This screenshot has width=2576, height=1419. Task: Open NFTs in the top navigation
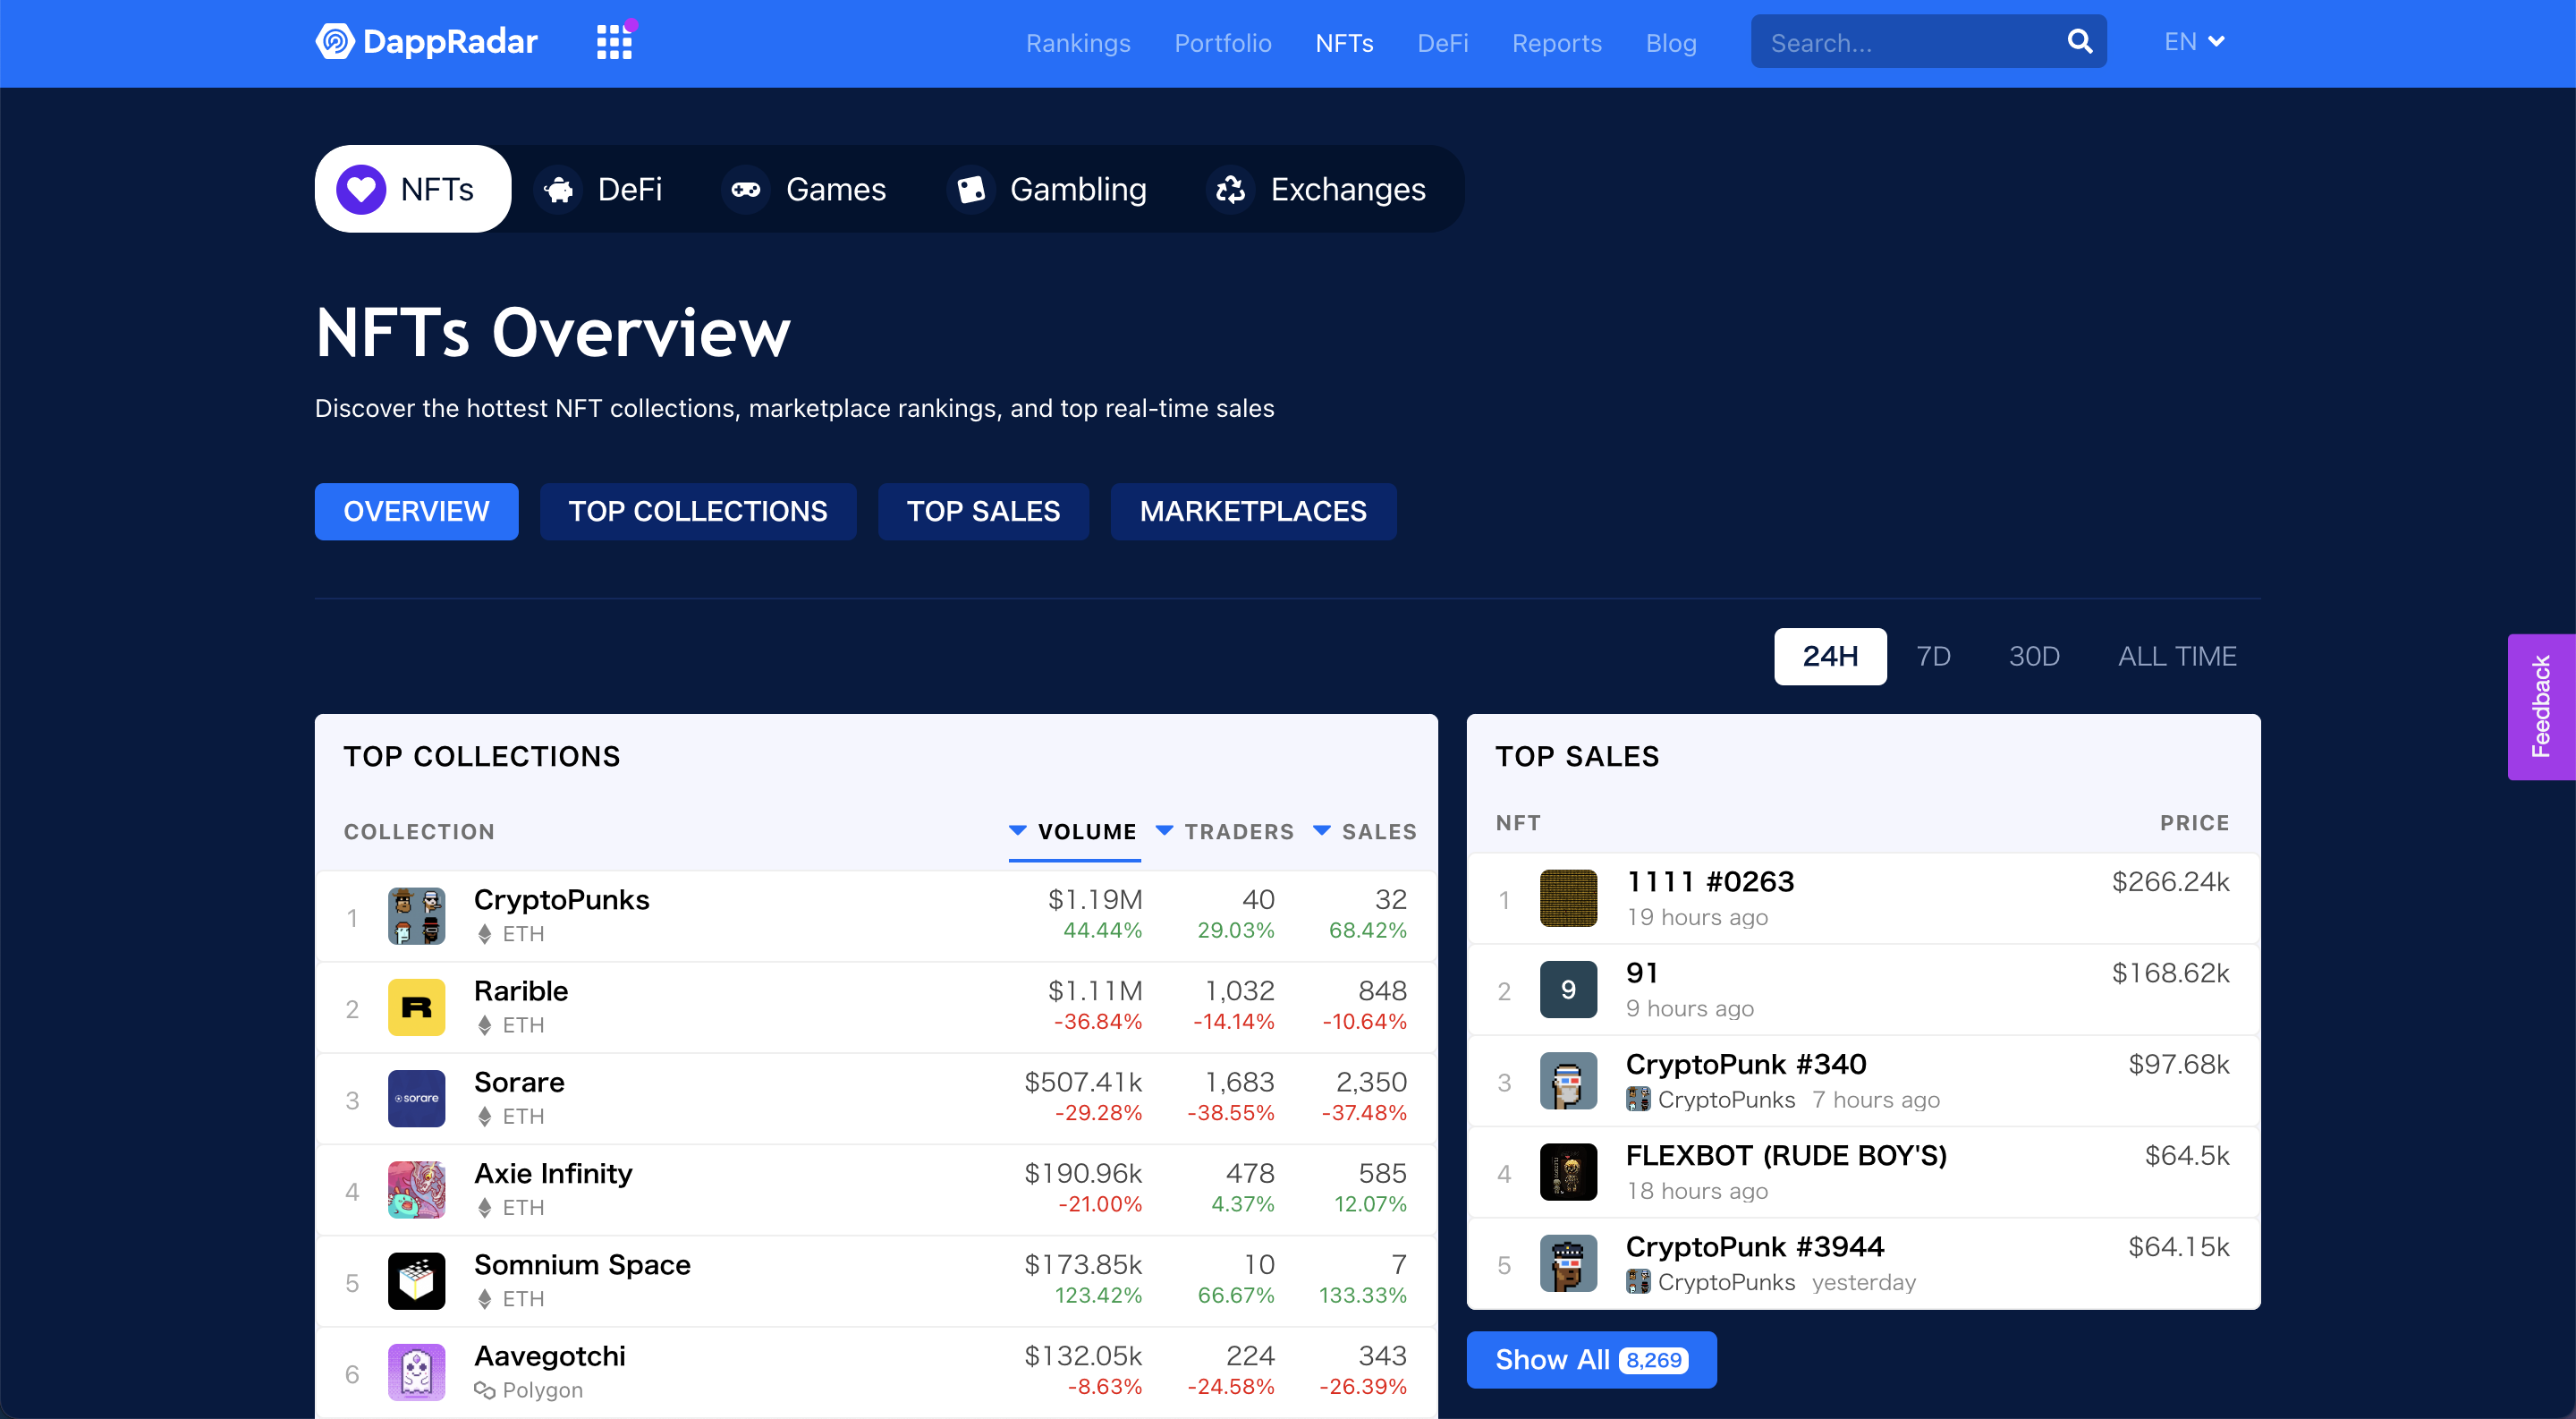point(1345,43)
